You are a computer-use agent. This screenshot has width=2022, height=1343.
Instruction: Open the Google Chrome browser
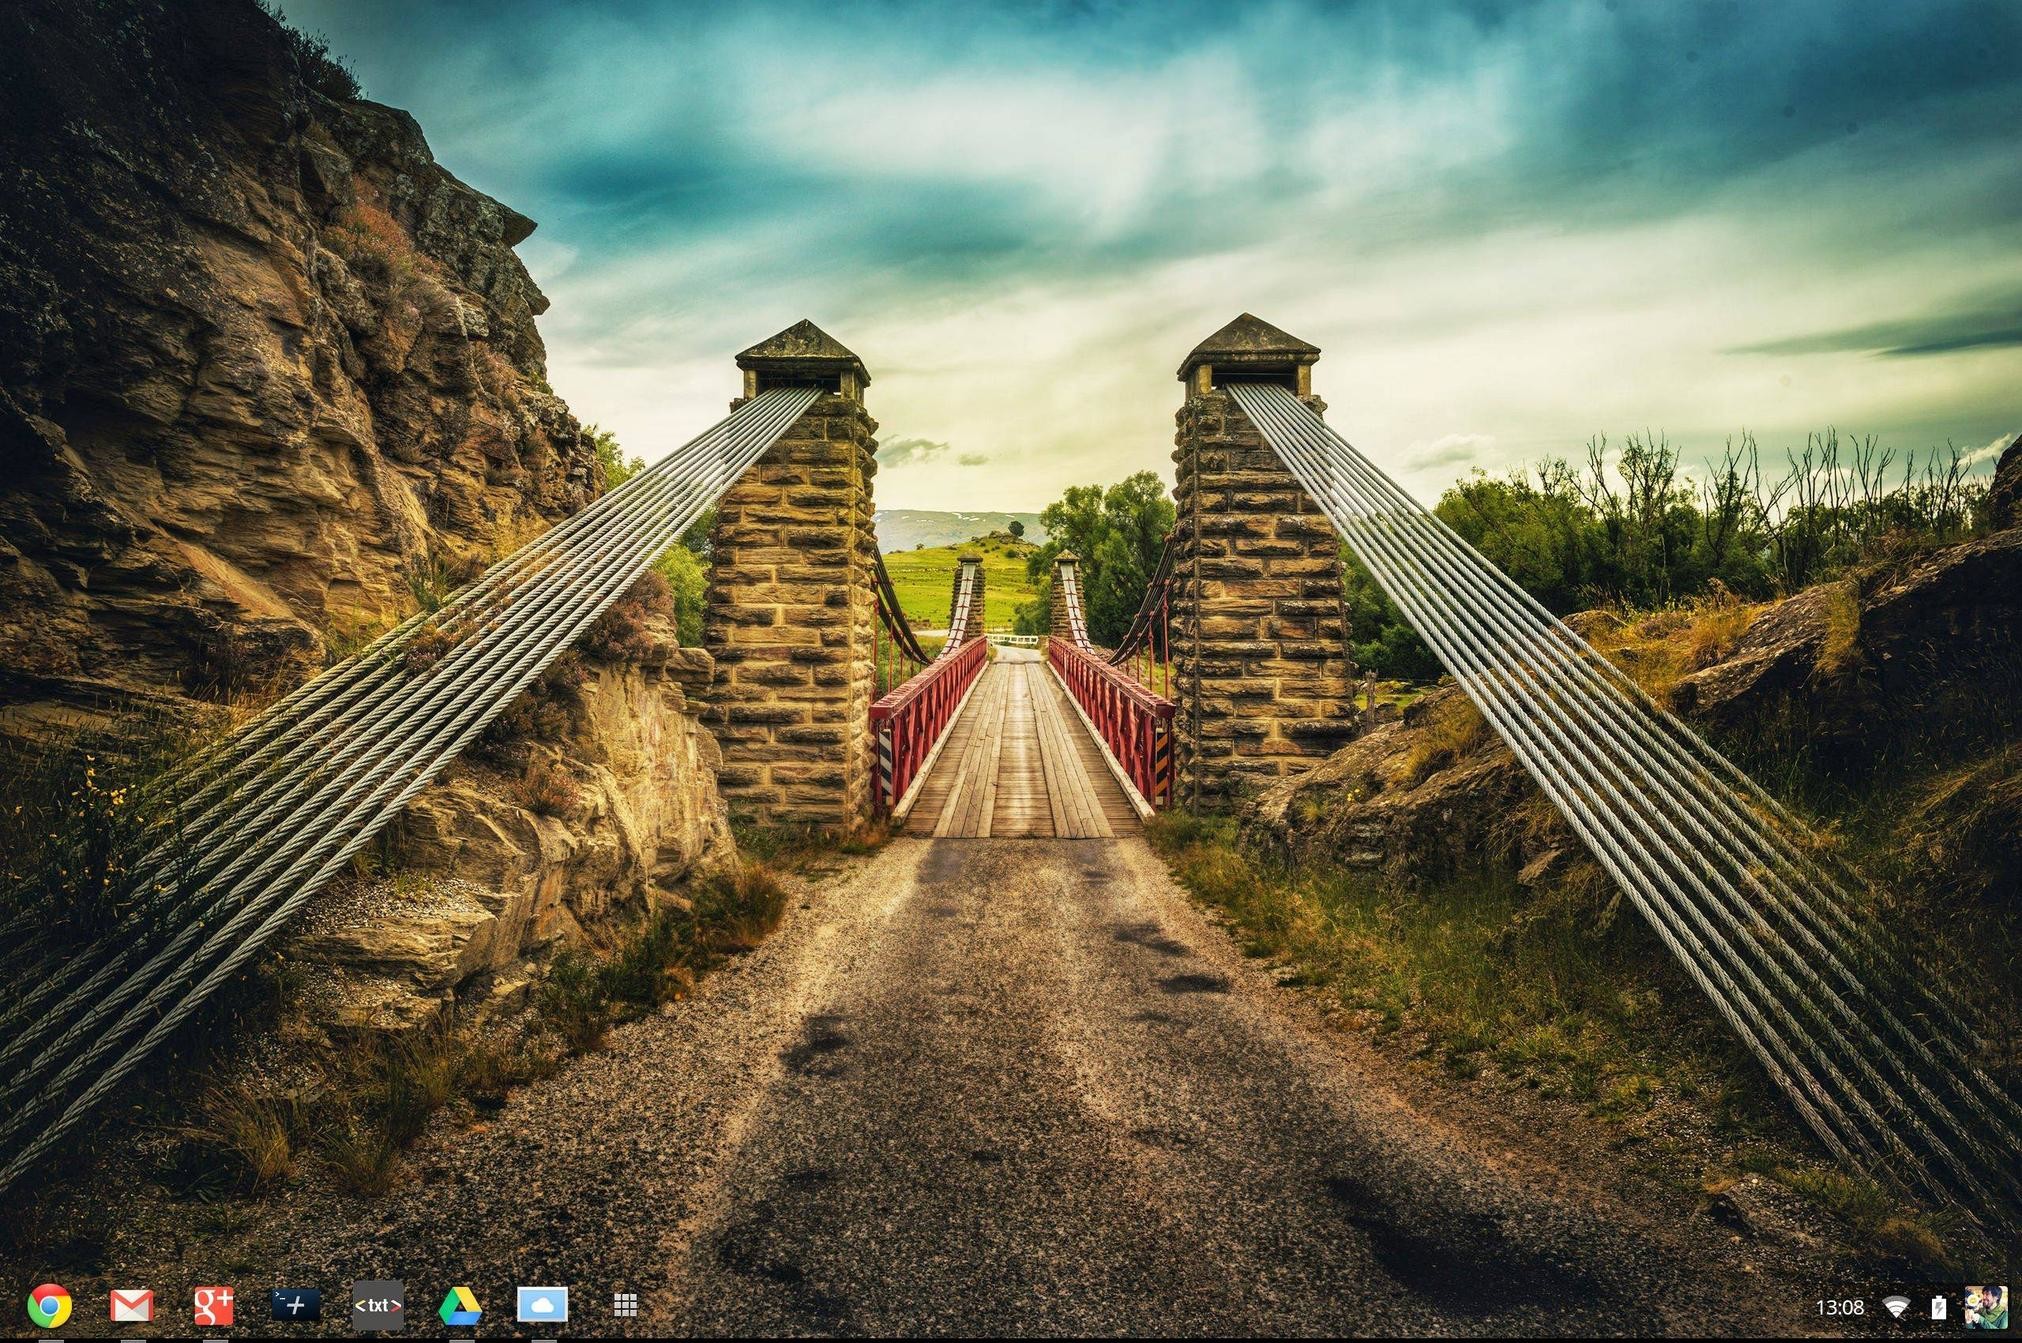point(49,1305)
